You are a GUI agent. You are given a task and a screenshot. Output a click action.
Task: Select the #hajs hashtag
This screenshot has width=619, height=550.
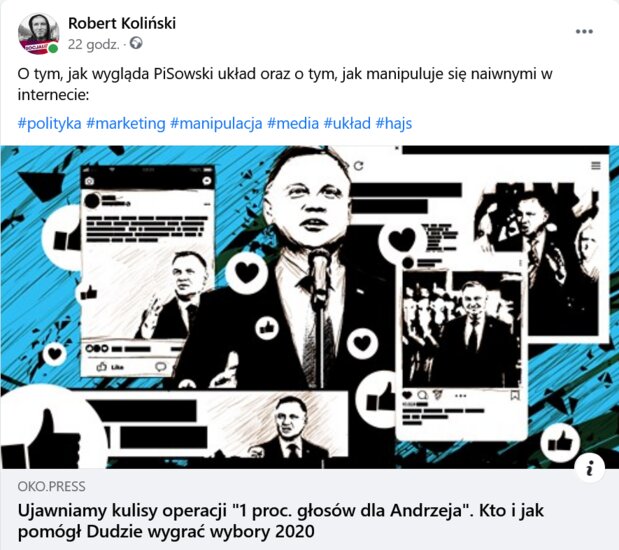pos(394,123)
